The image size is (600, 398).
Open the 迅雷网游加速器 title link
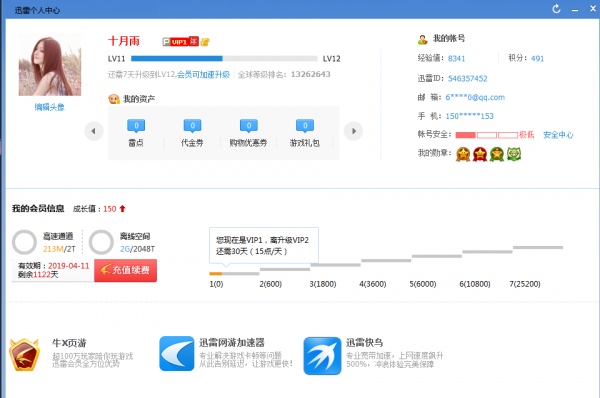[x=232, y=343]
